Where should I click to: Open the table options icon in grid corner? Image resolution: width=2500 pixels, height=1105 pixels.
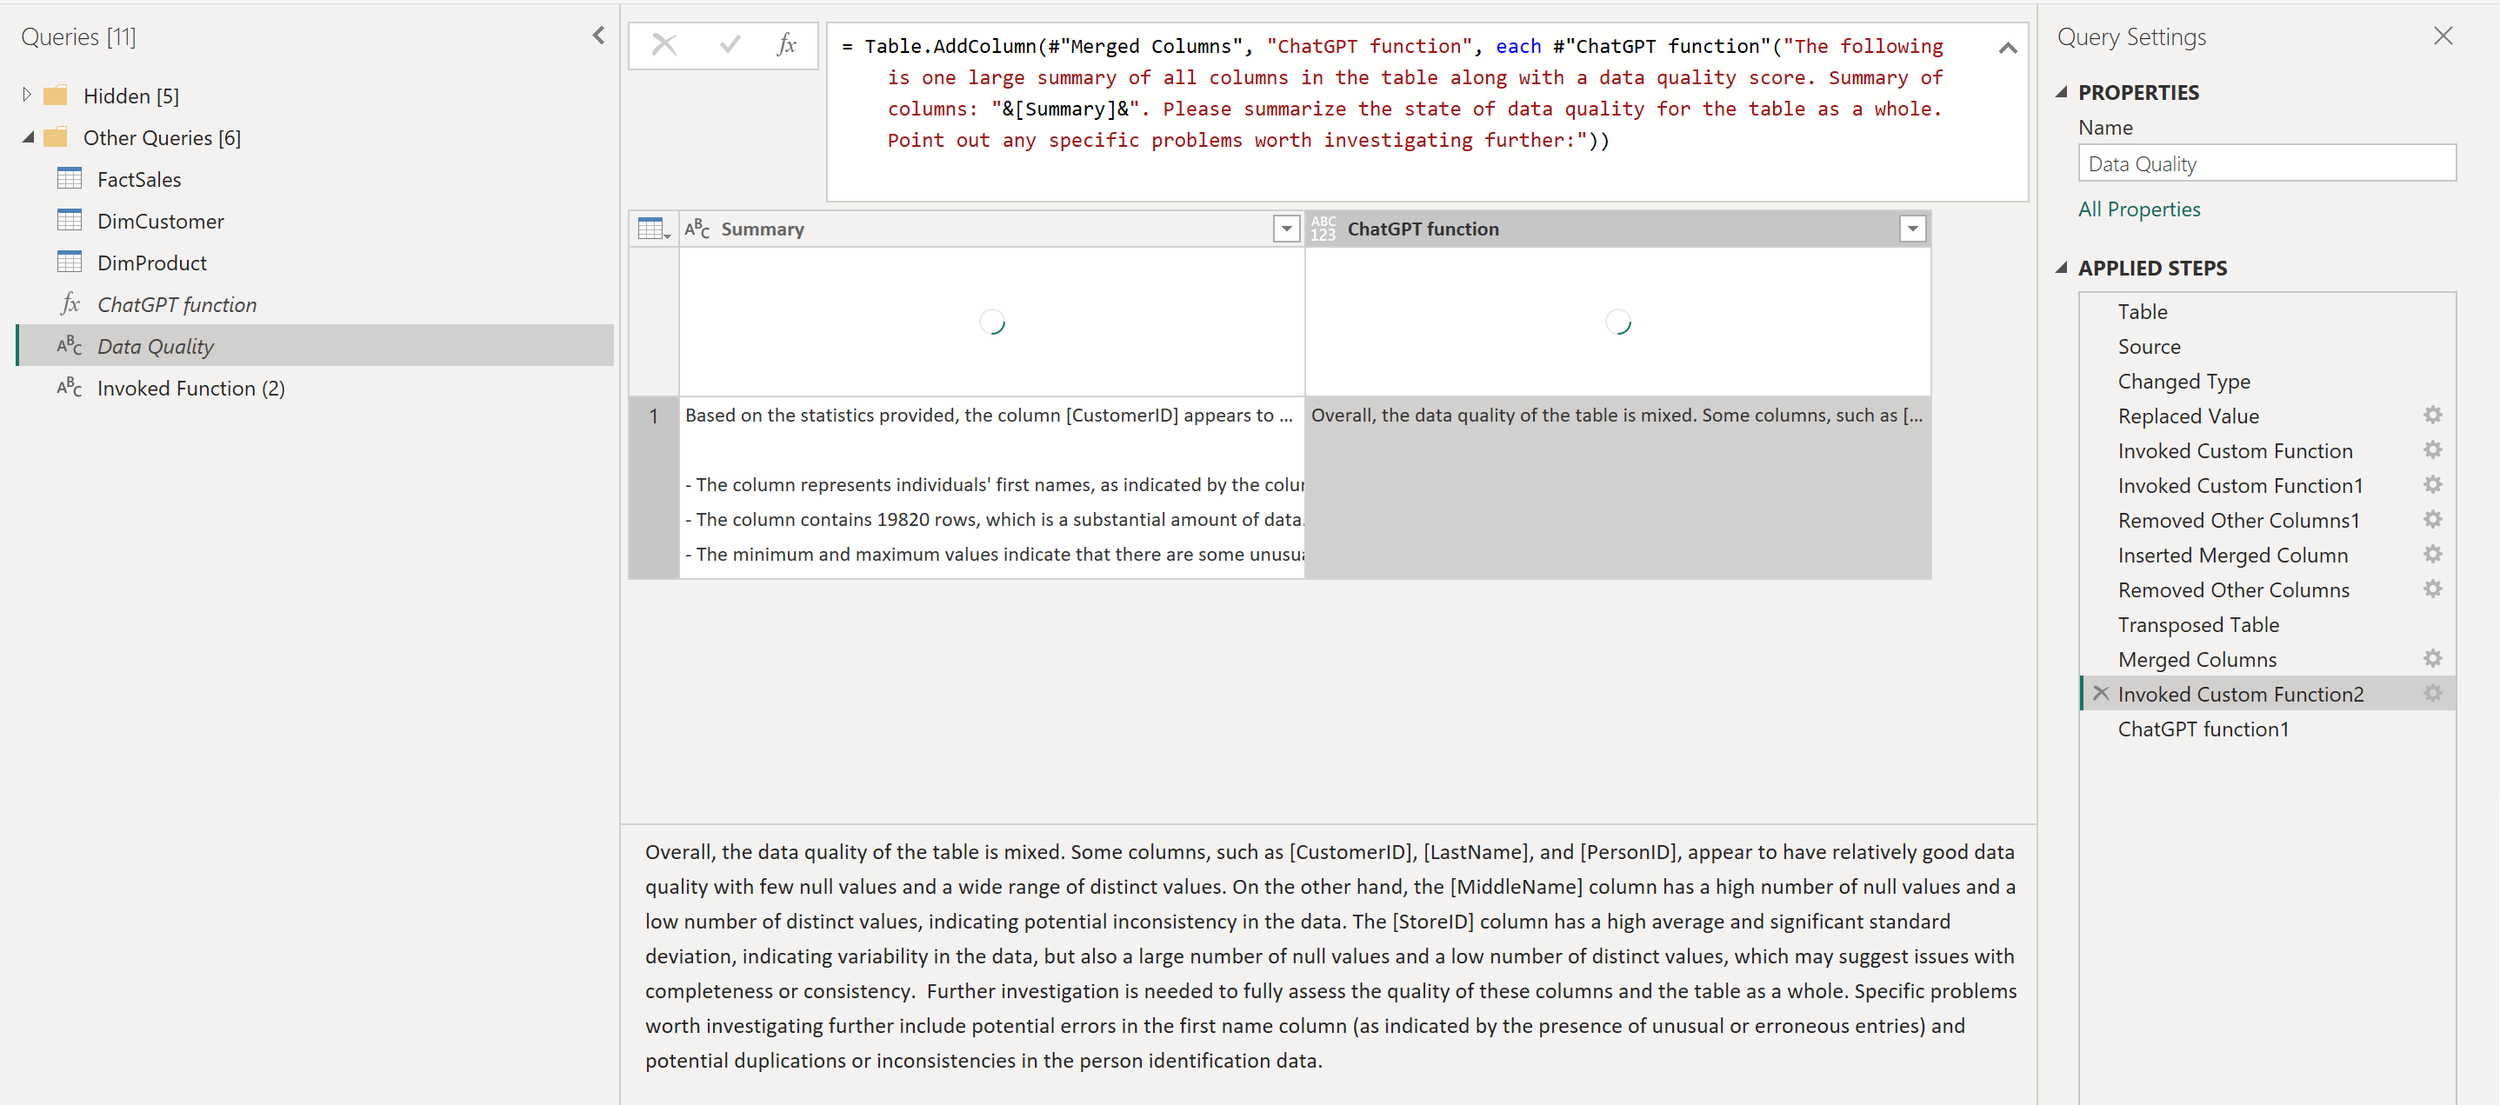pyautogui.click(x=653, y=229)
